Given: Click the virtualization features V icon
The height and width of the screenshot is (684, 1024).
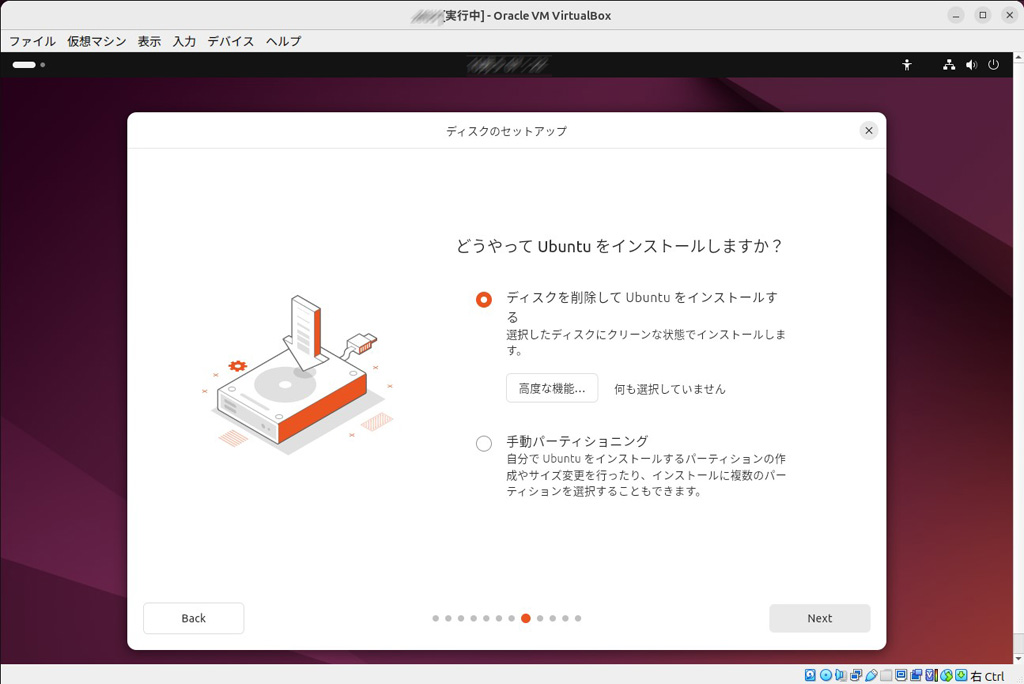Looking at the screenshot, I should [931, 675].
